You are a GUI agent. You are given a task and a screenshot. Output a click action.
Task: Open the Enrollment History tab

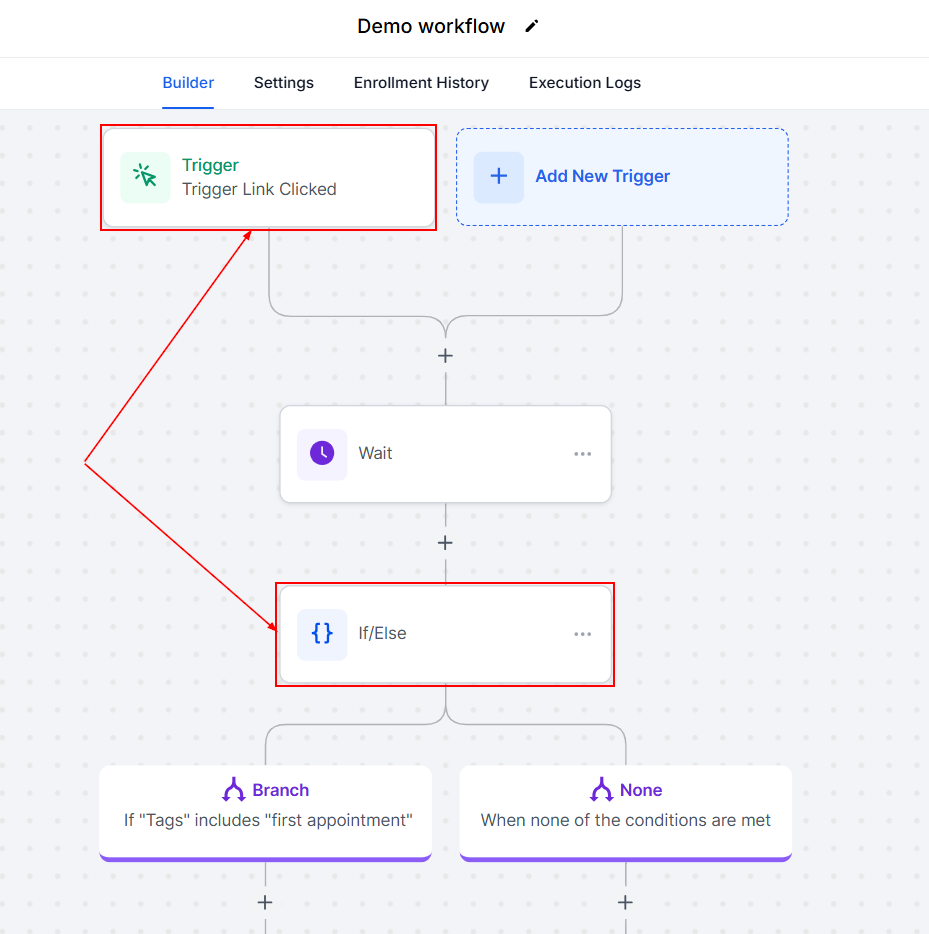tap(421, 83)
